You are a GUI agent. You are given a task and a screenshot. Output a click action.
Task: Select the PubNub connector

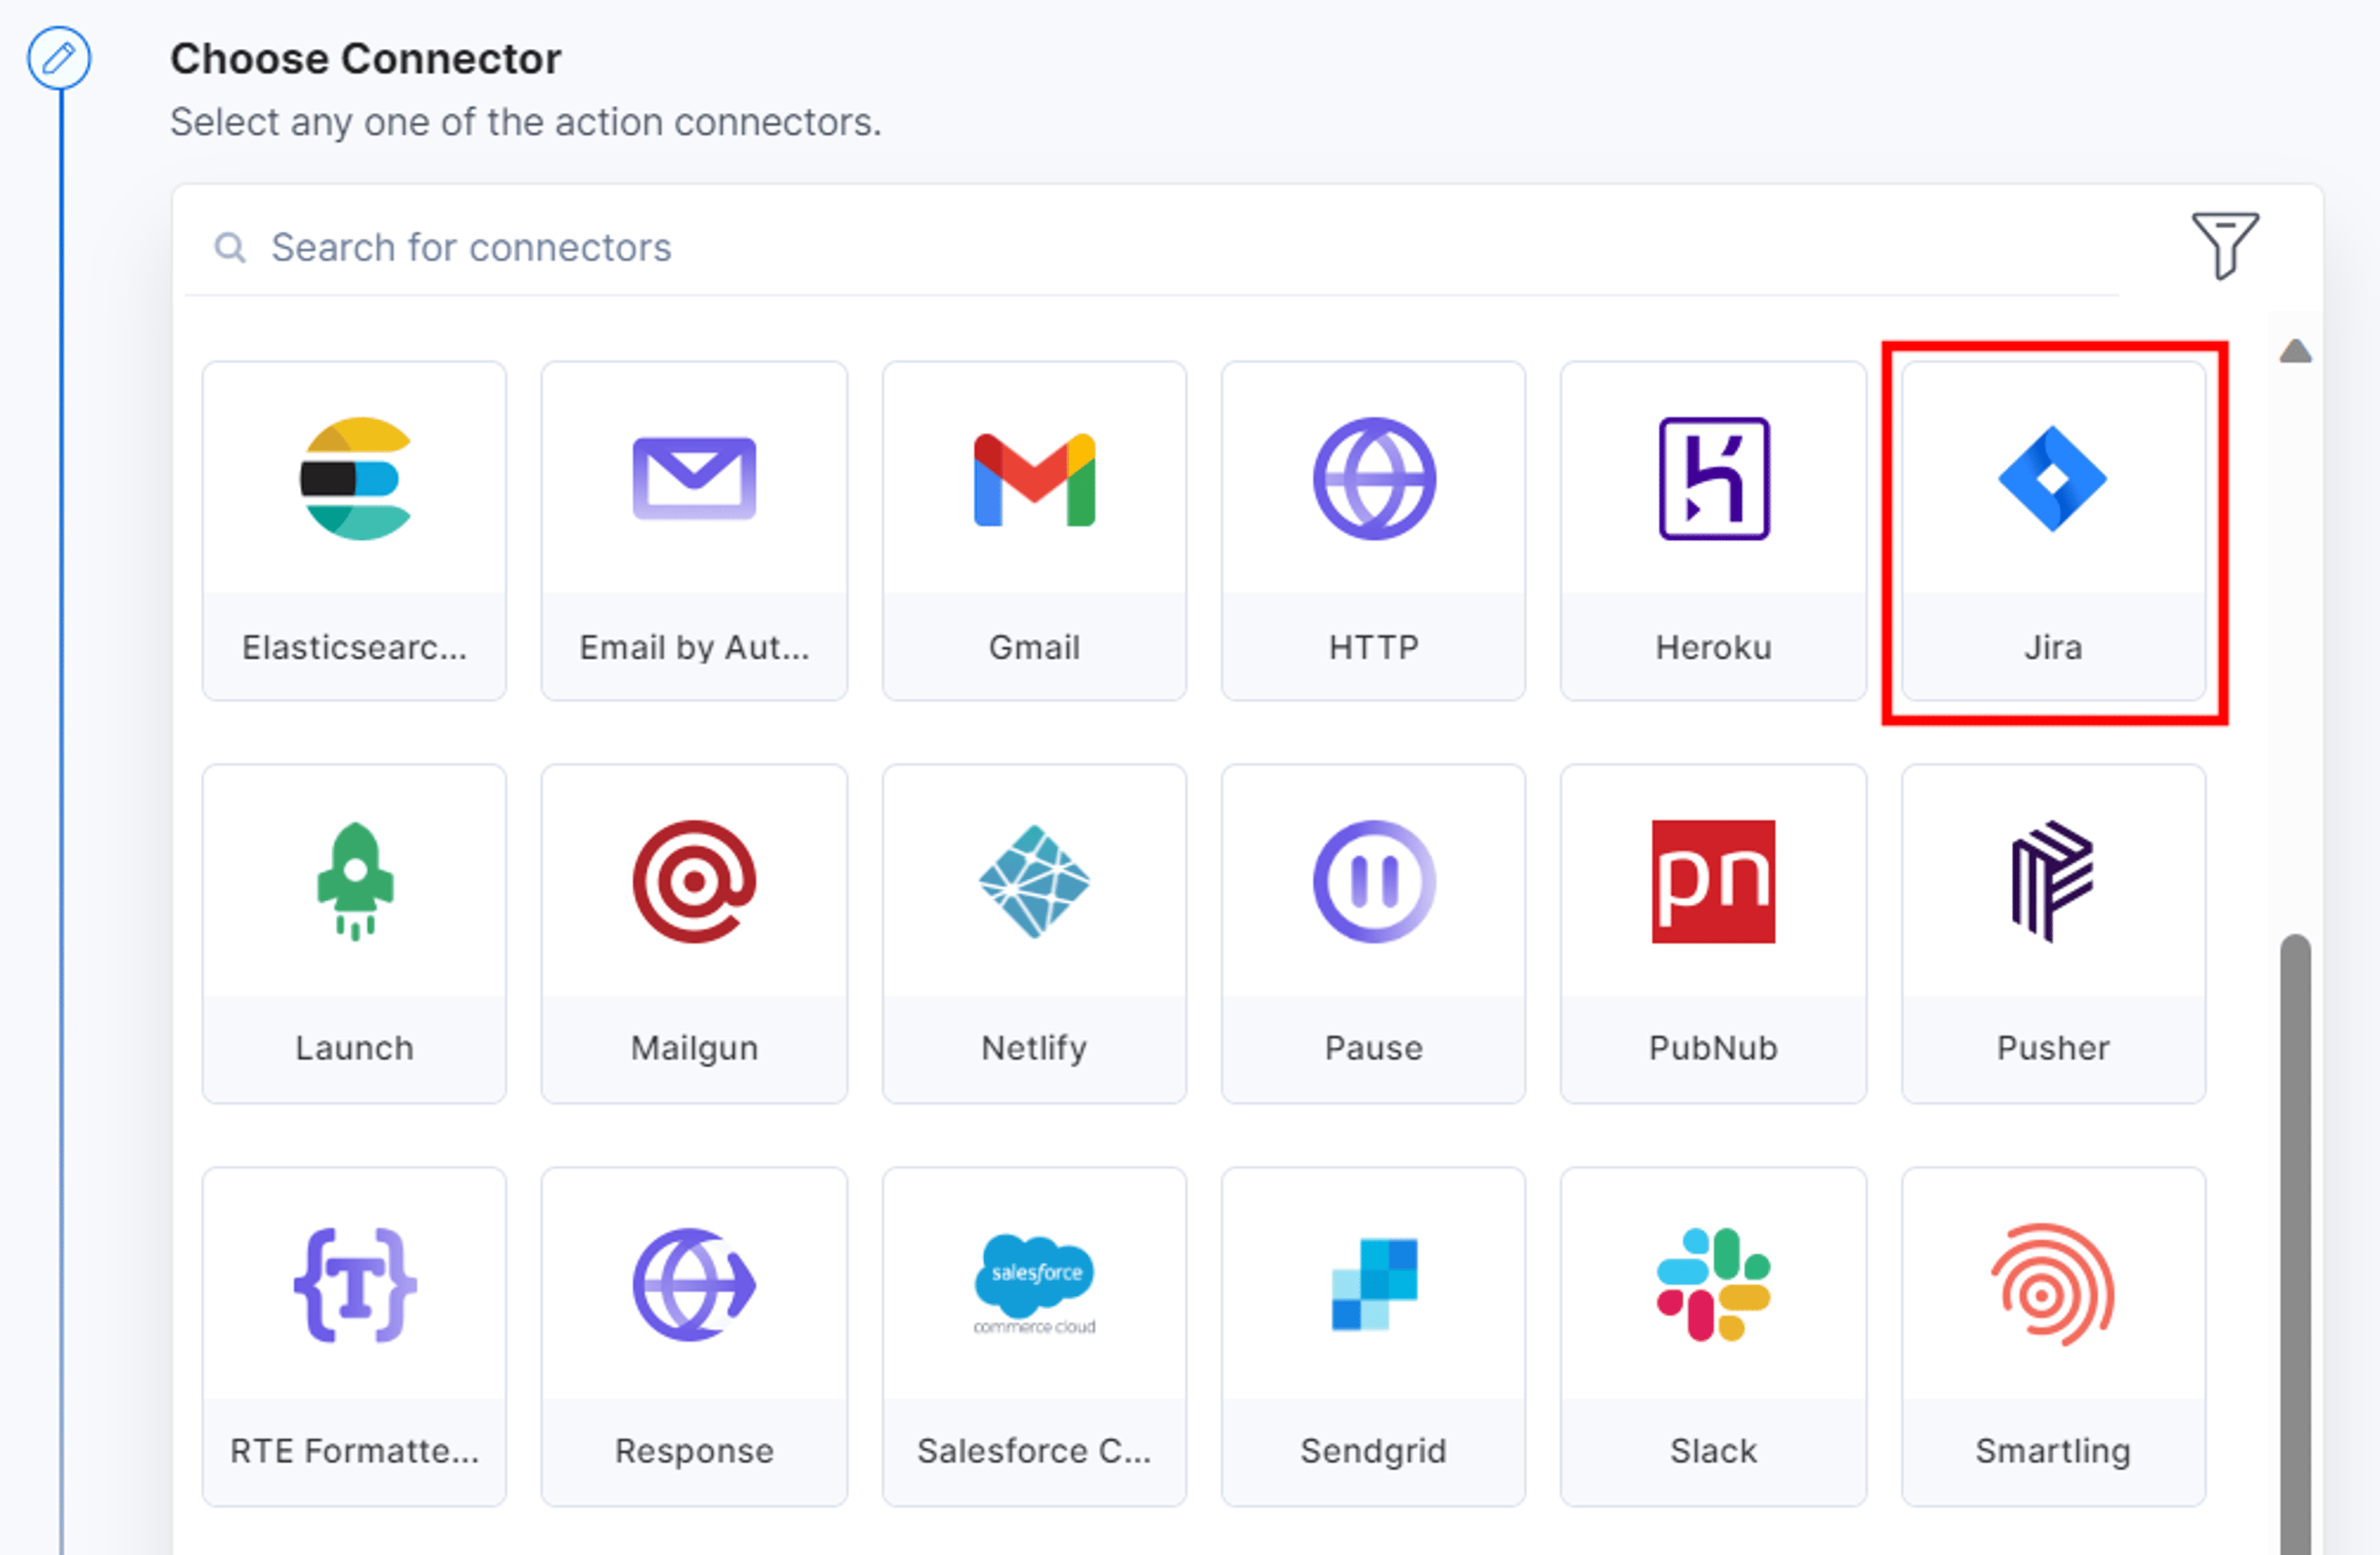(1713, 934)
